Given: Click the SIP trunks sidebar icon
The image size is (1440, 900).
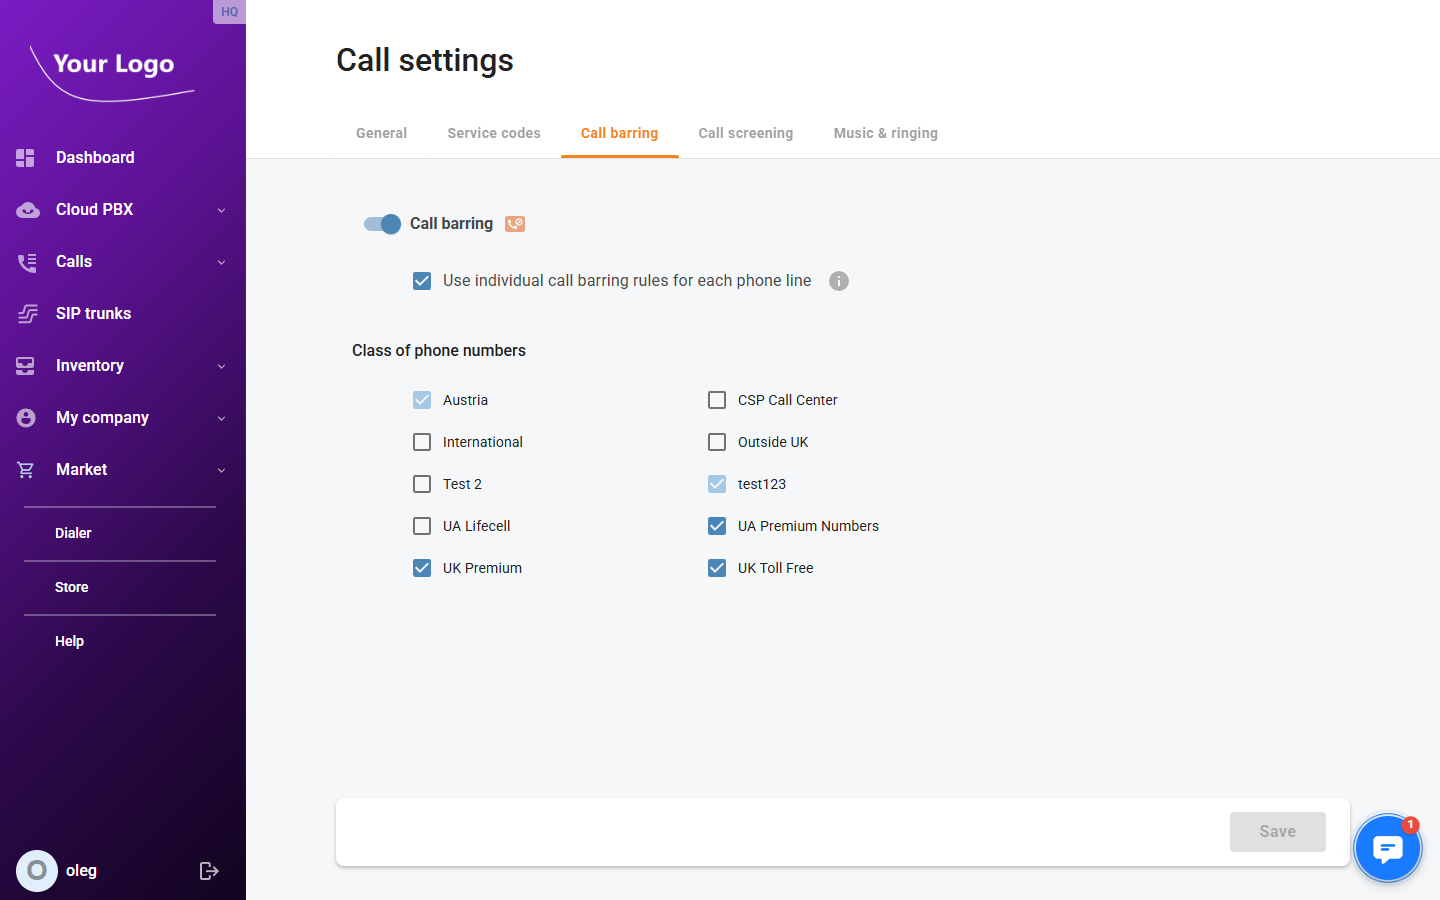Looking at the screenshot, I should pos(27,313).
